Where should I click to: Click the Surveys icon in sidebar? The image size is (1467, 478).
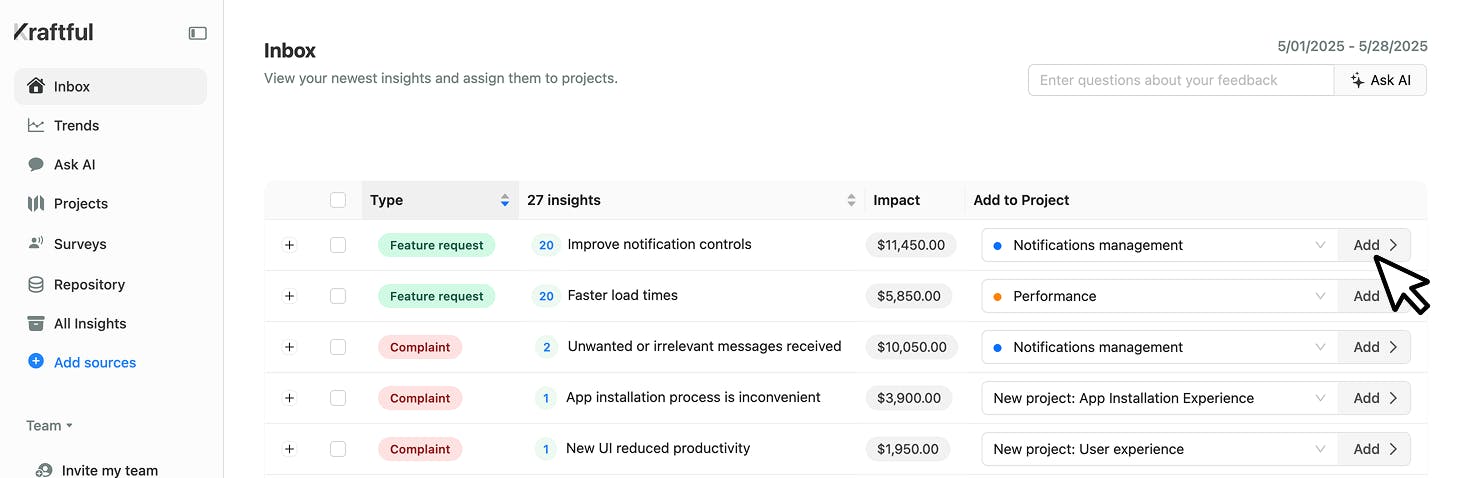(x=36, y=243)
